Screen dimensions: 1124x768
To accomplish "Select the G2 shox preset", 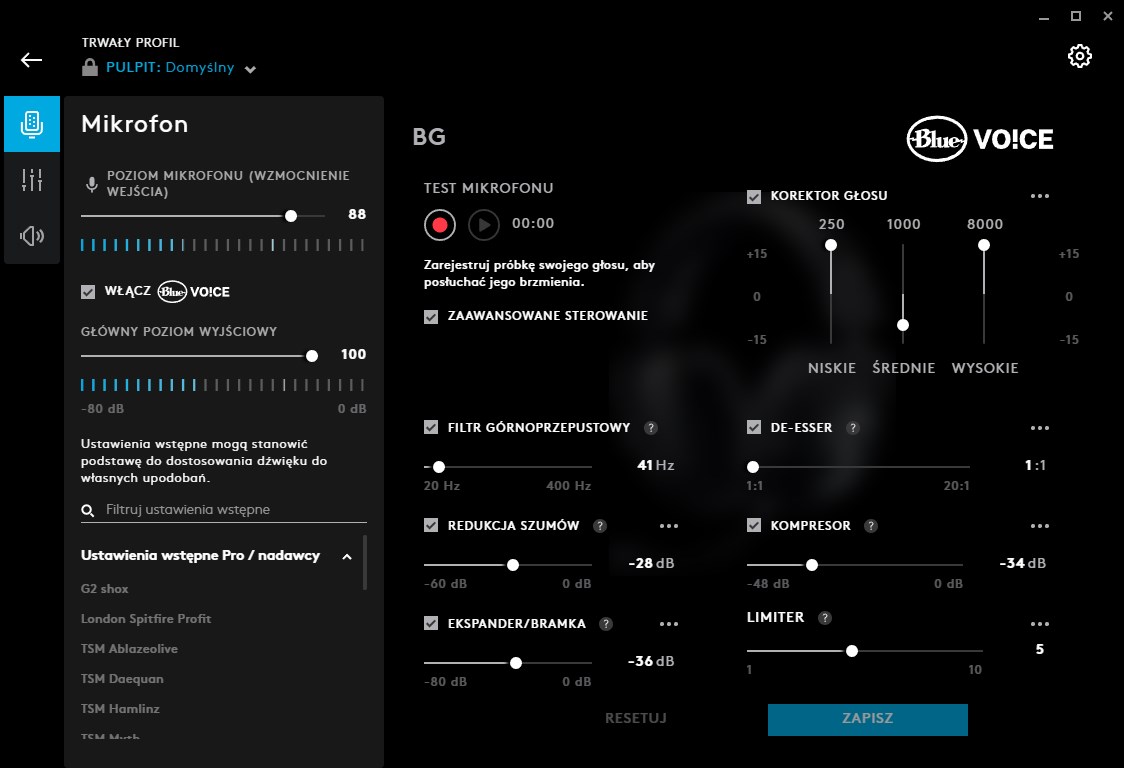I will point(105,589).
